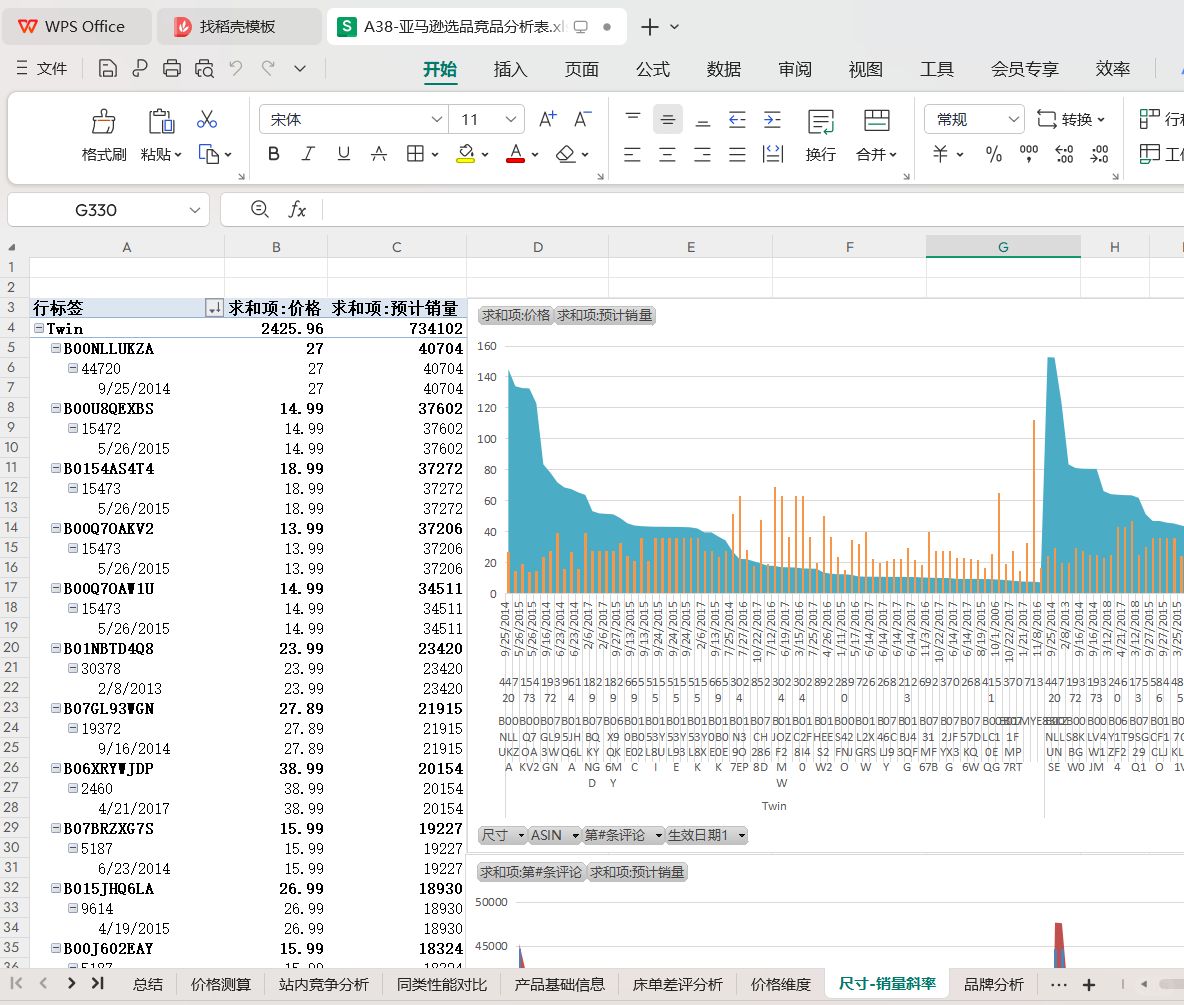Increase indent icon
This screenshot has width=1184, height=1005.
point(772,119)
